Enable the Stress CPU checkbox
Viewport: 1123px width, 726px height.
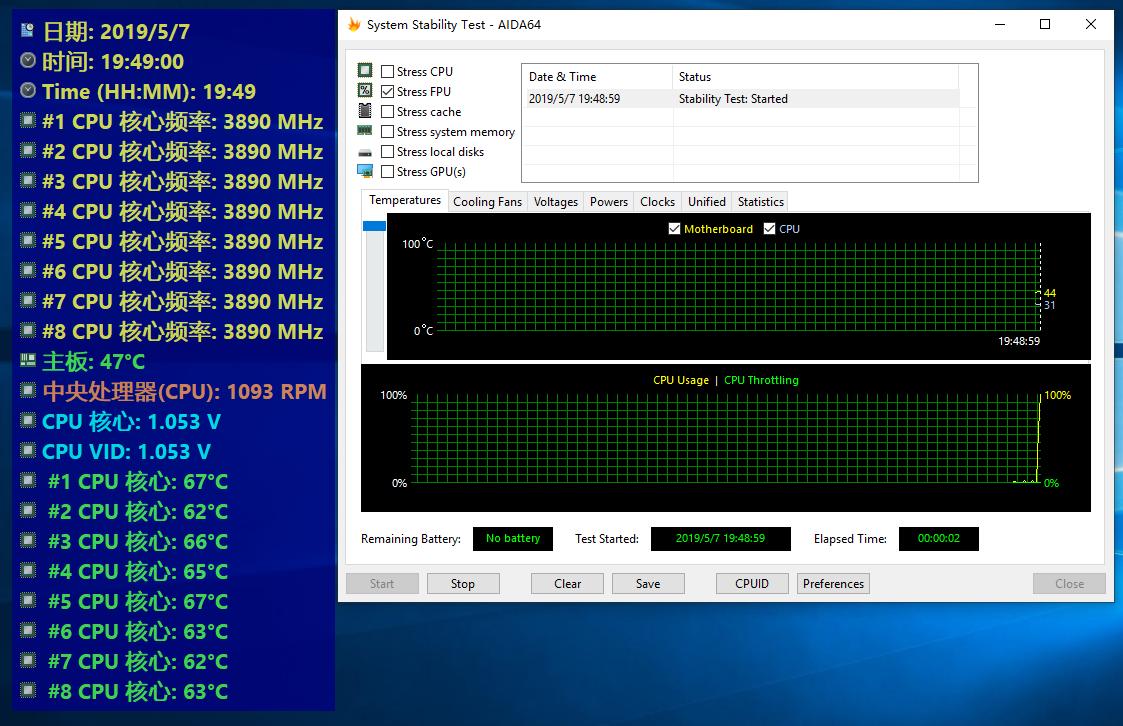pos(387,72)
